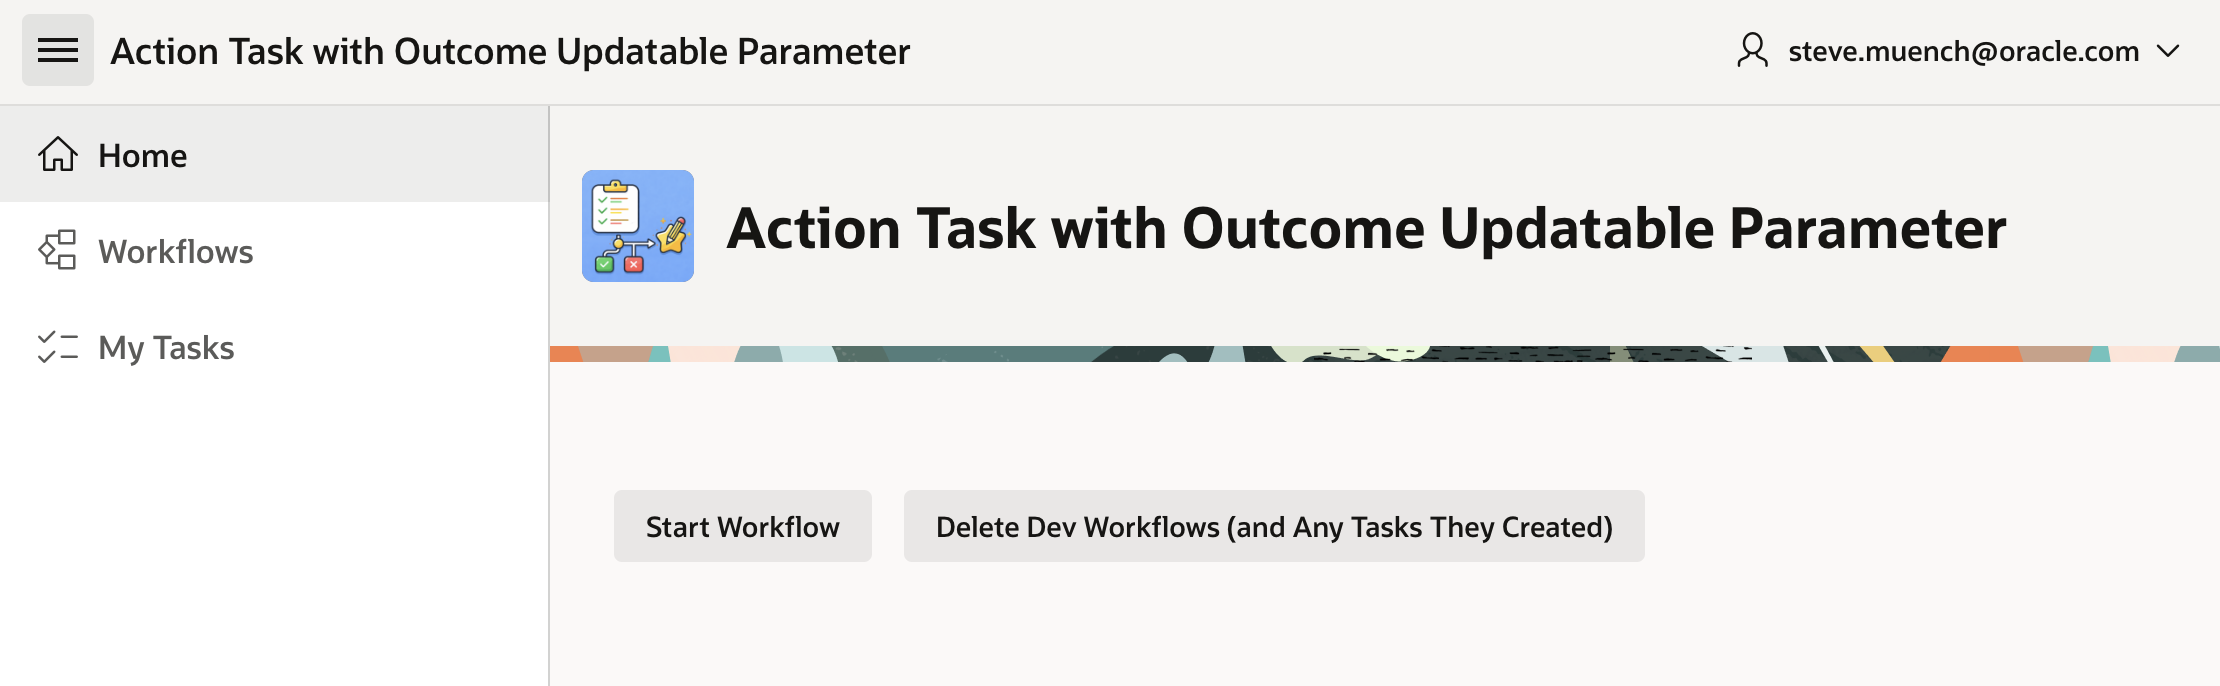Click the 'Workflows' label text in sidebar
The width and height of the screenshot is (2220, 686).
coord(176,252)
